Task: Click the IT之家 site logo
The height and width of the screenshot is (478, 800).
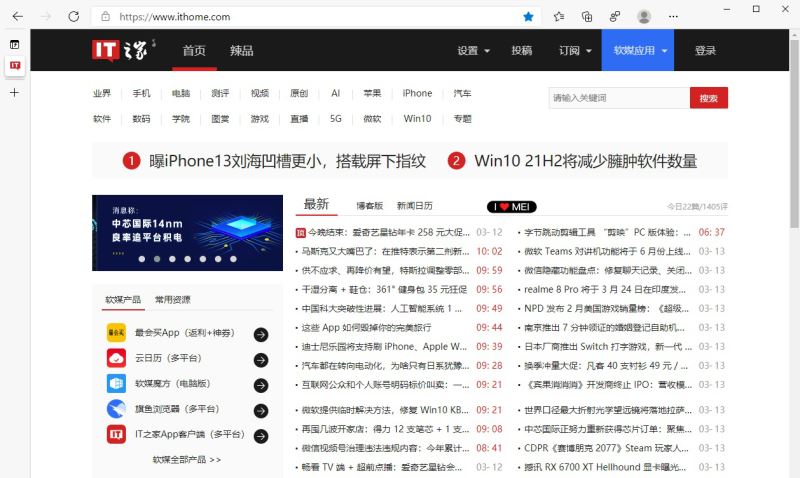Action: point(123,50)
